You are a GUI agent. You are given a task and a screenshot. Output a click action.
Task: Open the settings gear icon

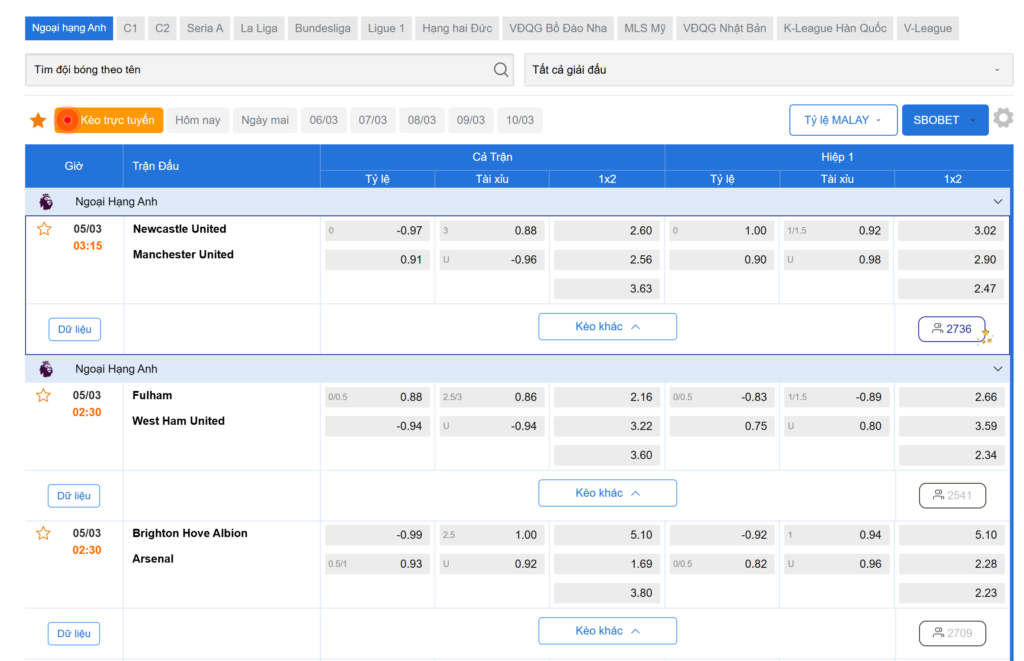(1003, 118)
